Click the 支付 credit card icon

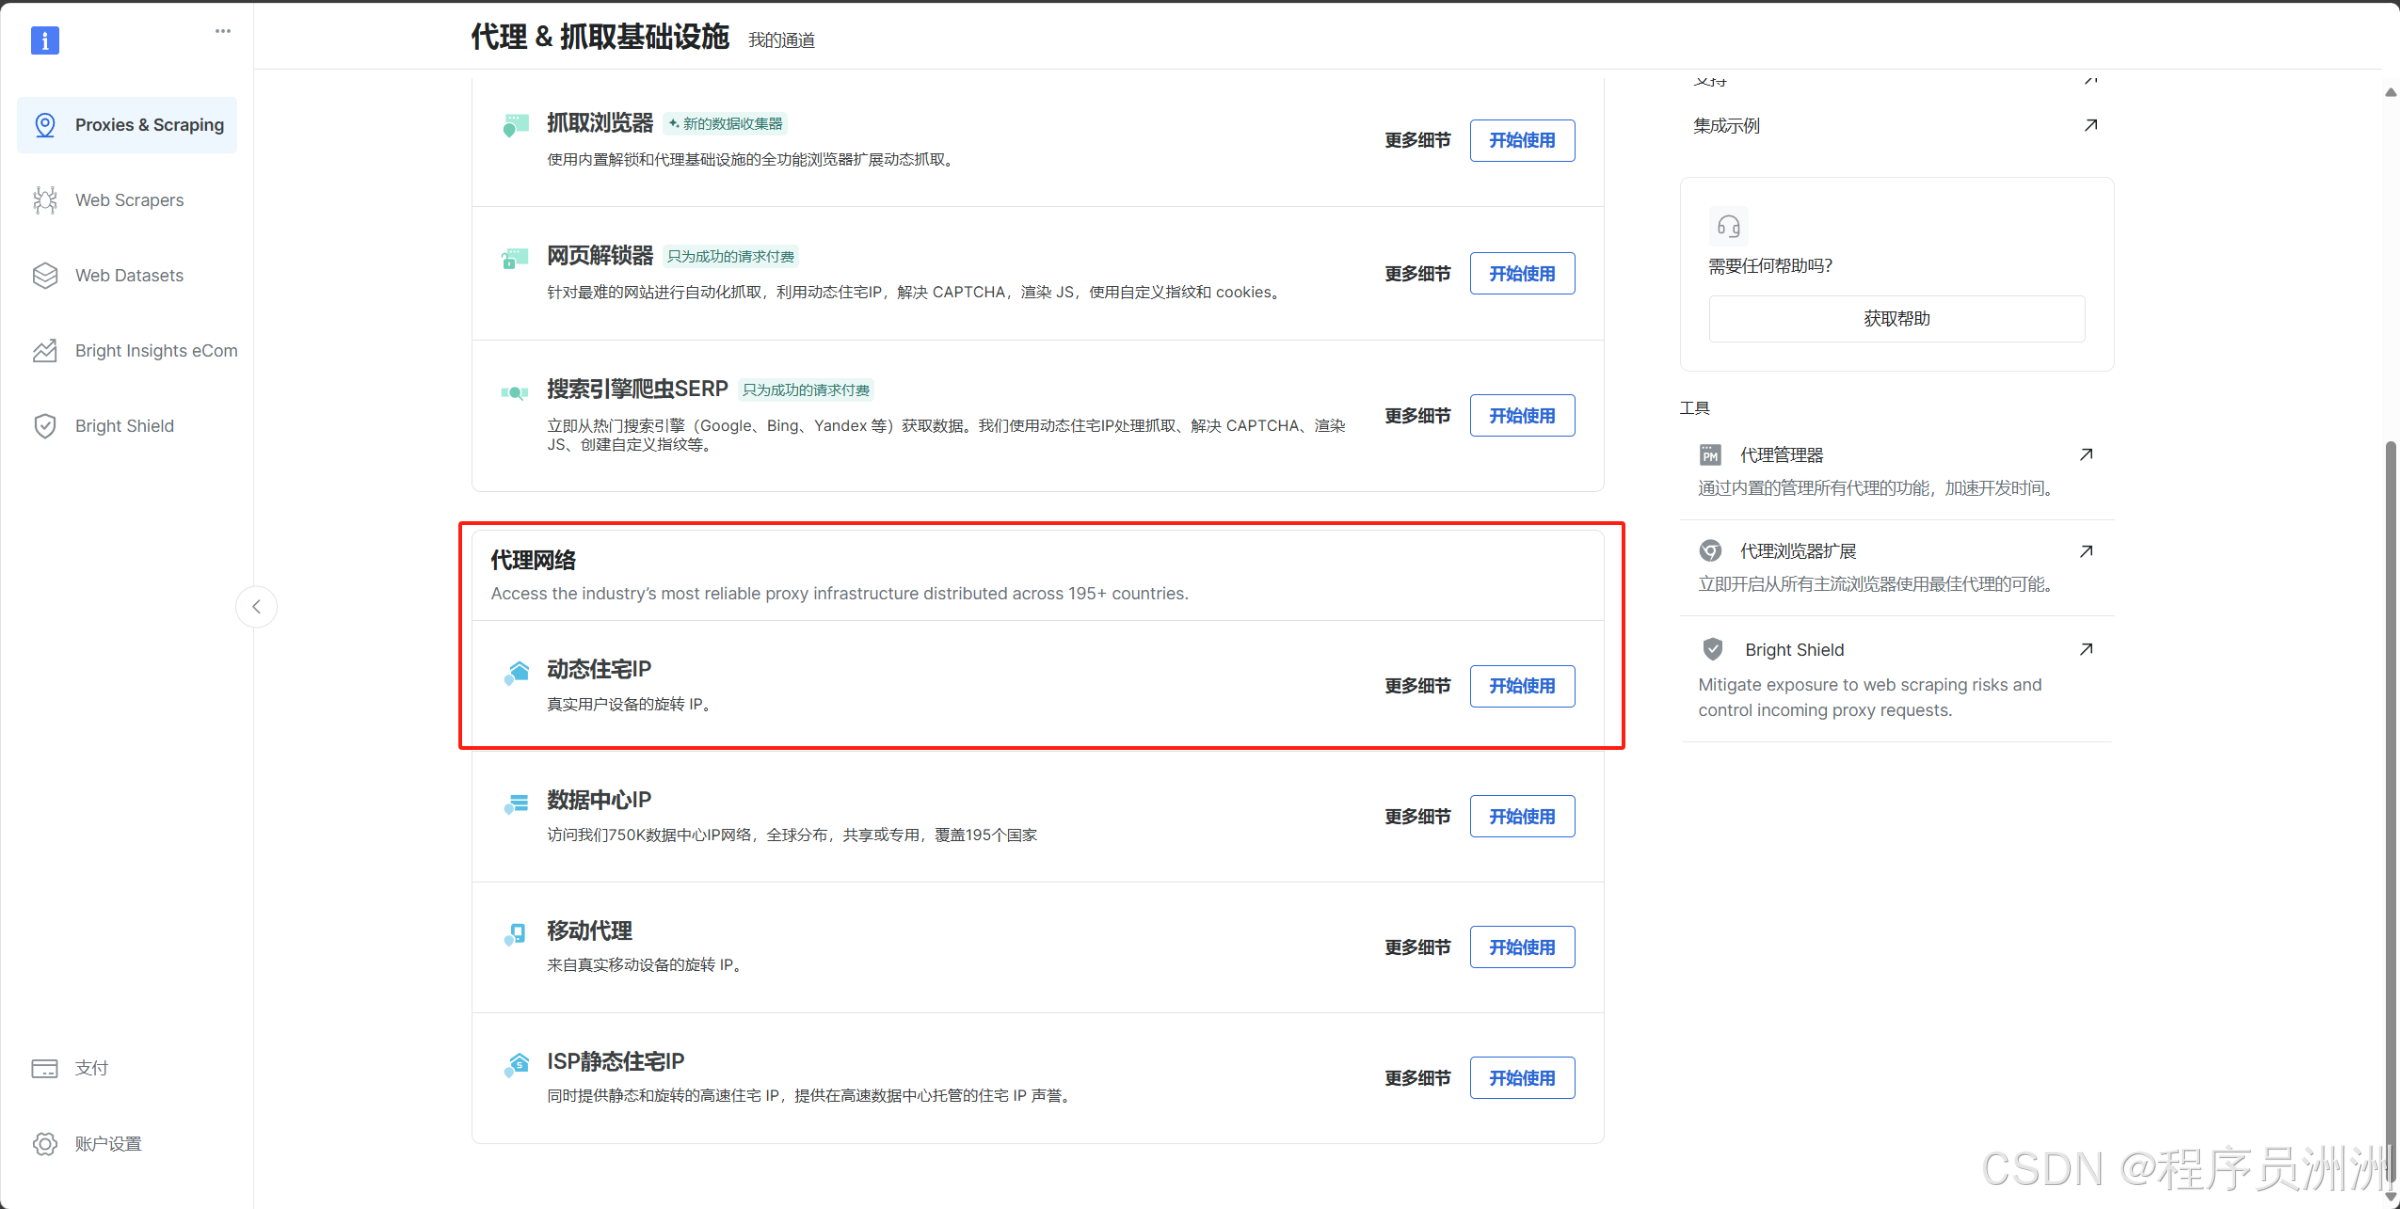click(45, 1068)
